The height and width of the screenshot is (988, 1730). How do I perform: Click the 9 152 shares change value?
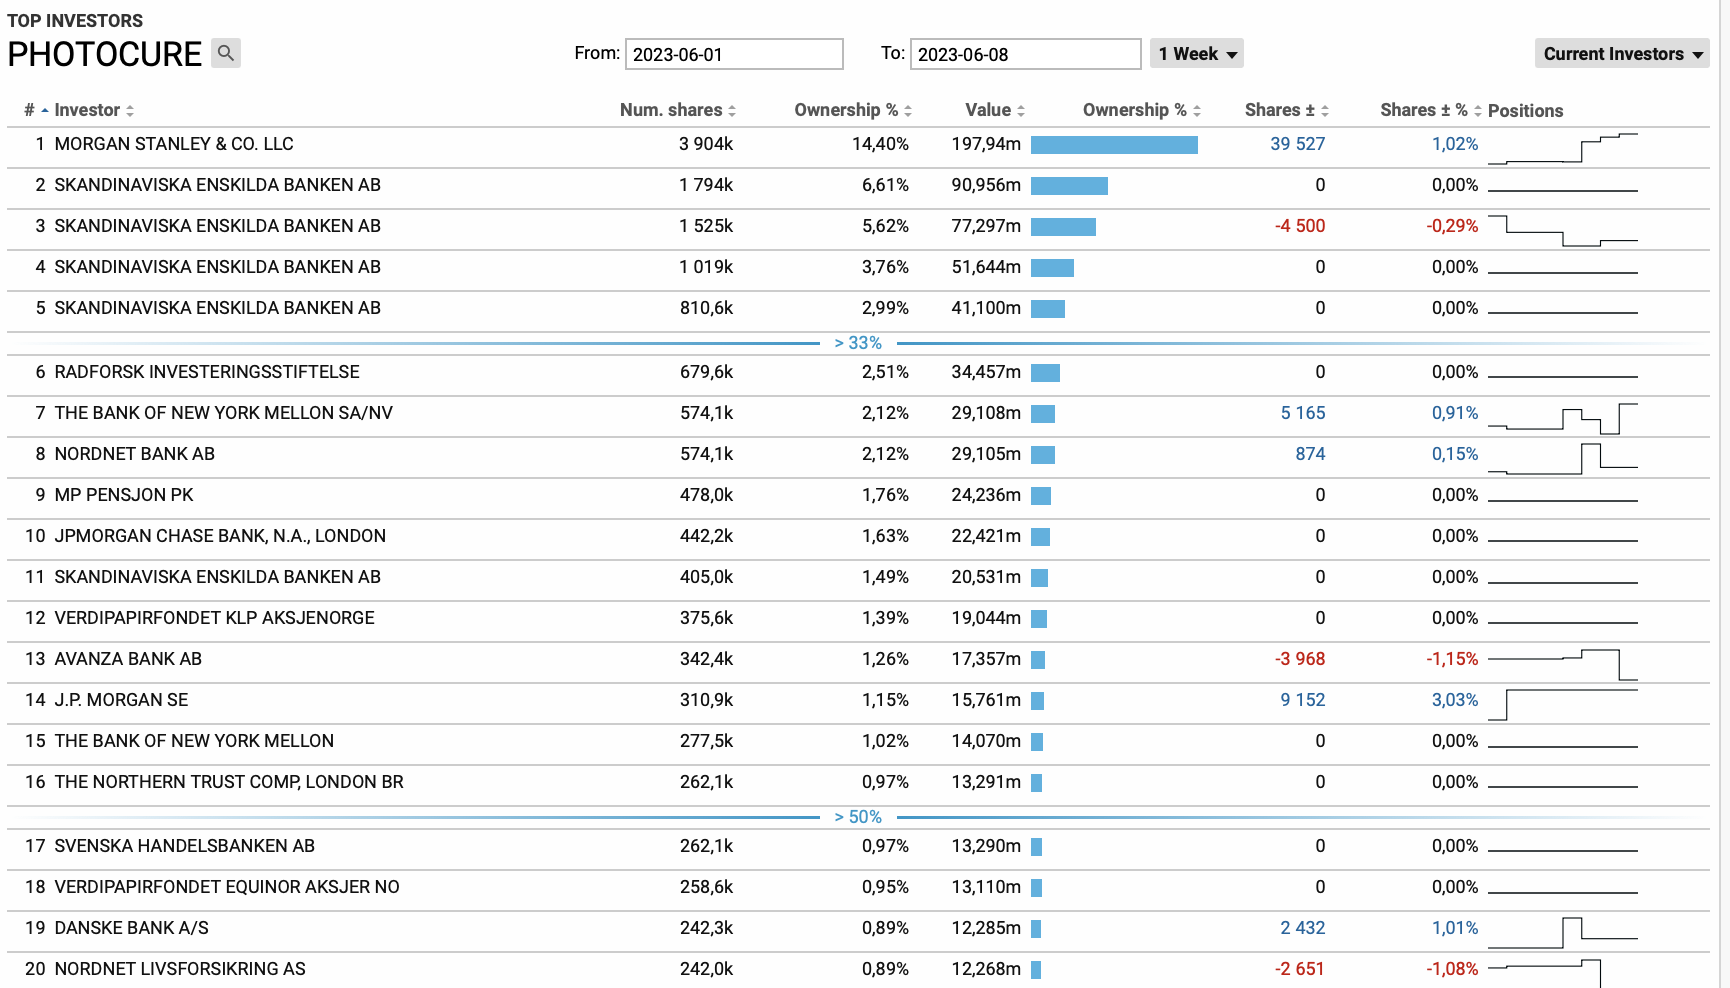pos(1303,700)
